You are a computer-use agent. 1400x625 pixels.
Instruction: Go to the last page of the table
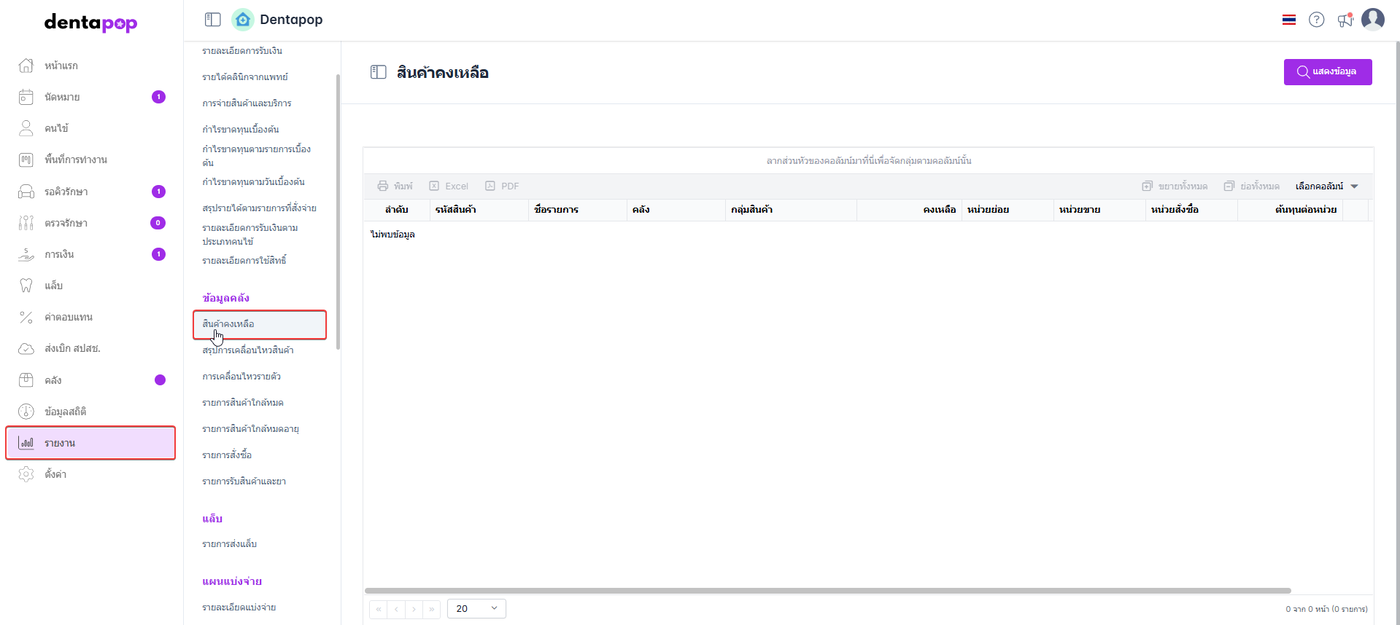432,608
